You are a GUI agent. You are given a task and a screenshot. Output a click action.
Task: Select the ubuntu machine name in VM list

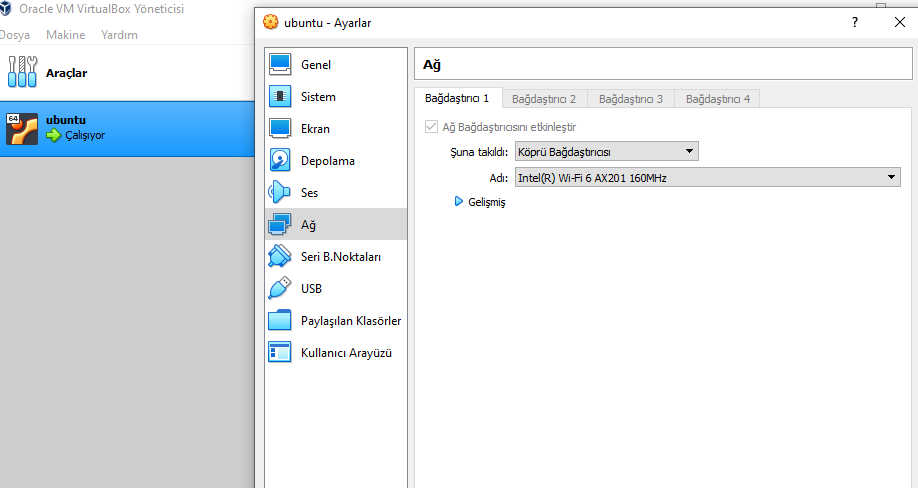point(66,120)
